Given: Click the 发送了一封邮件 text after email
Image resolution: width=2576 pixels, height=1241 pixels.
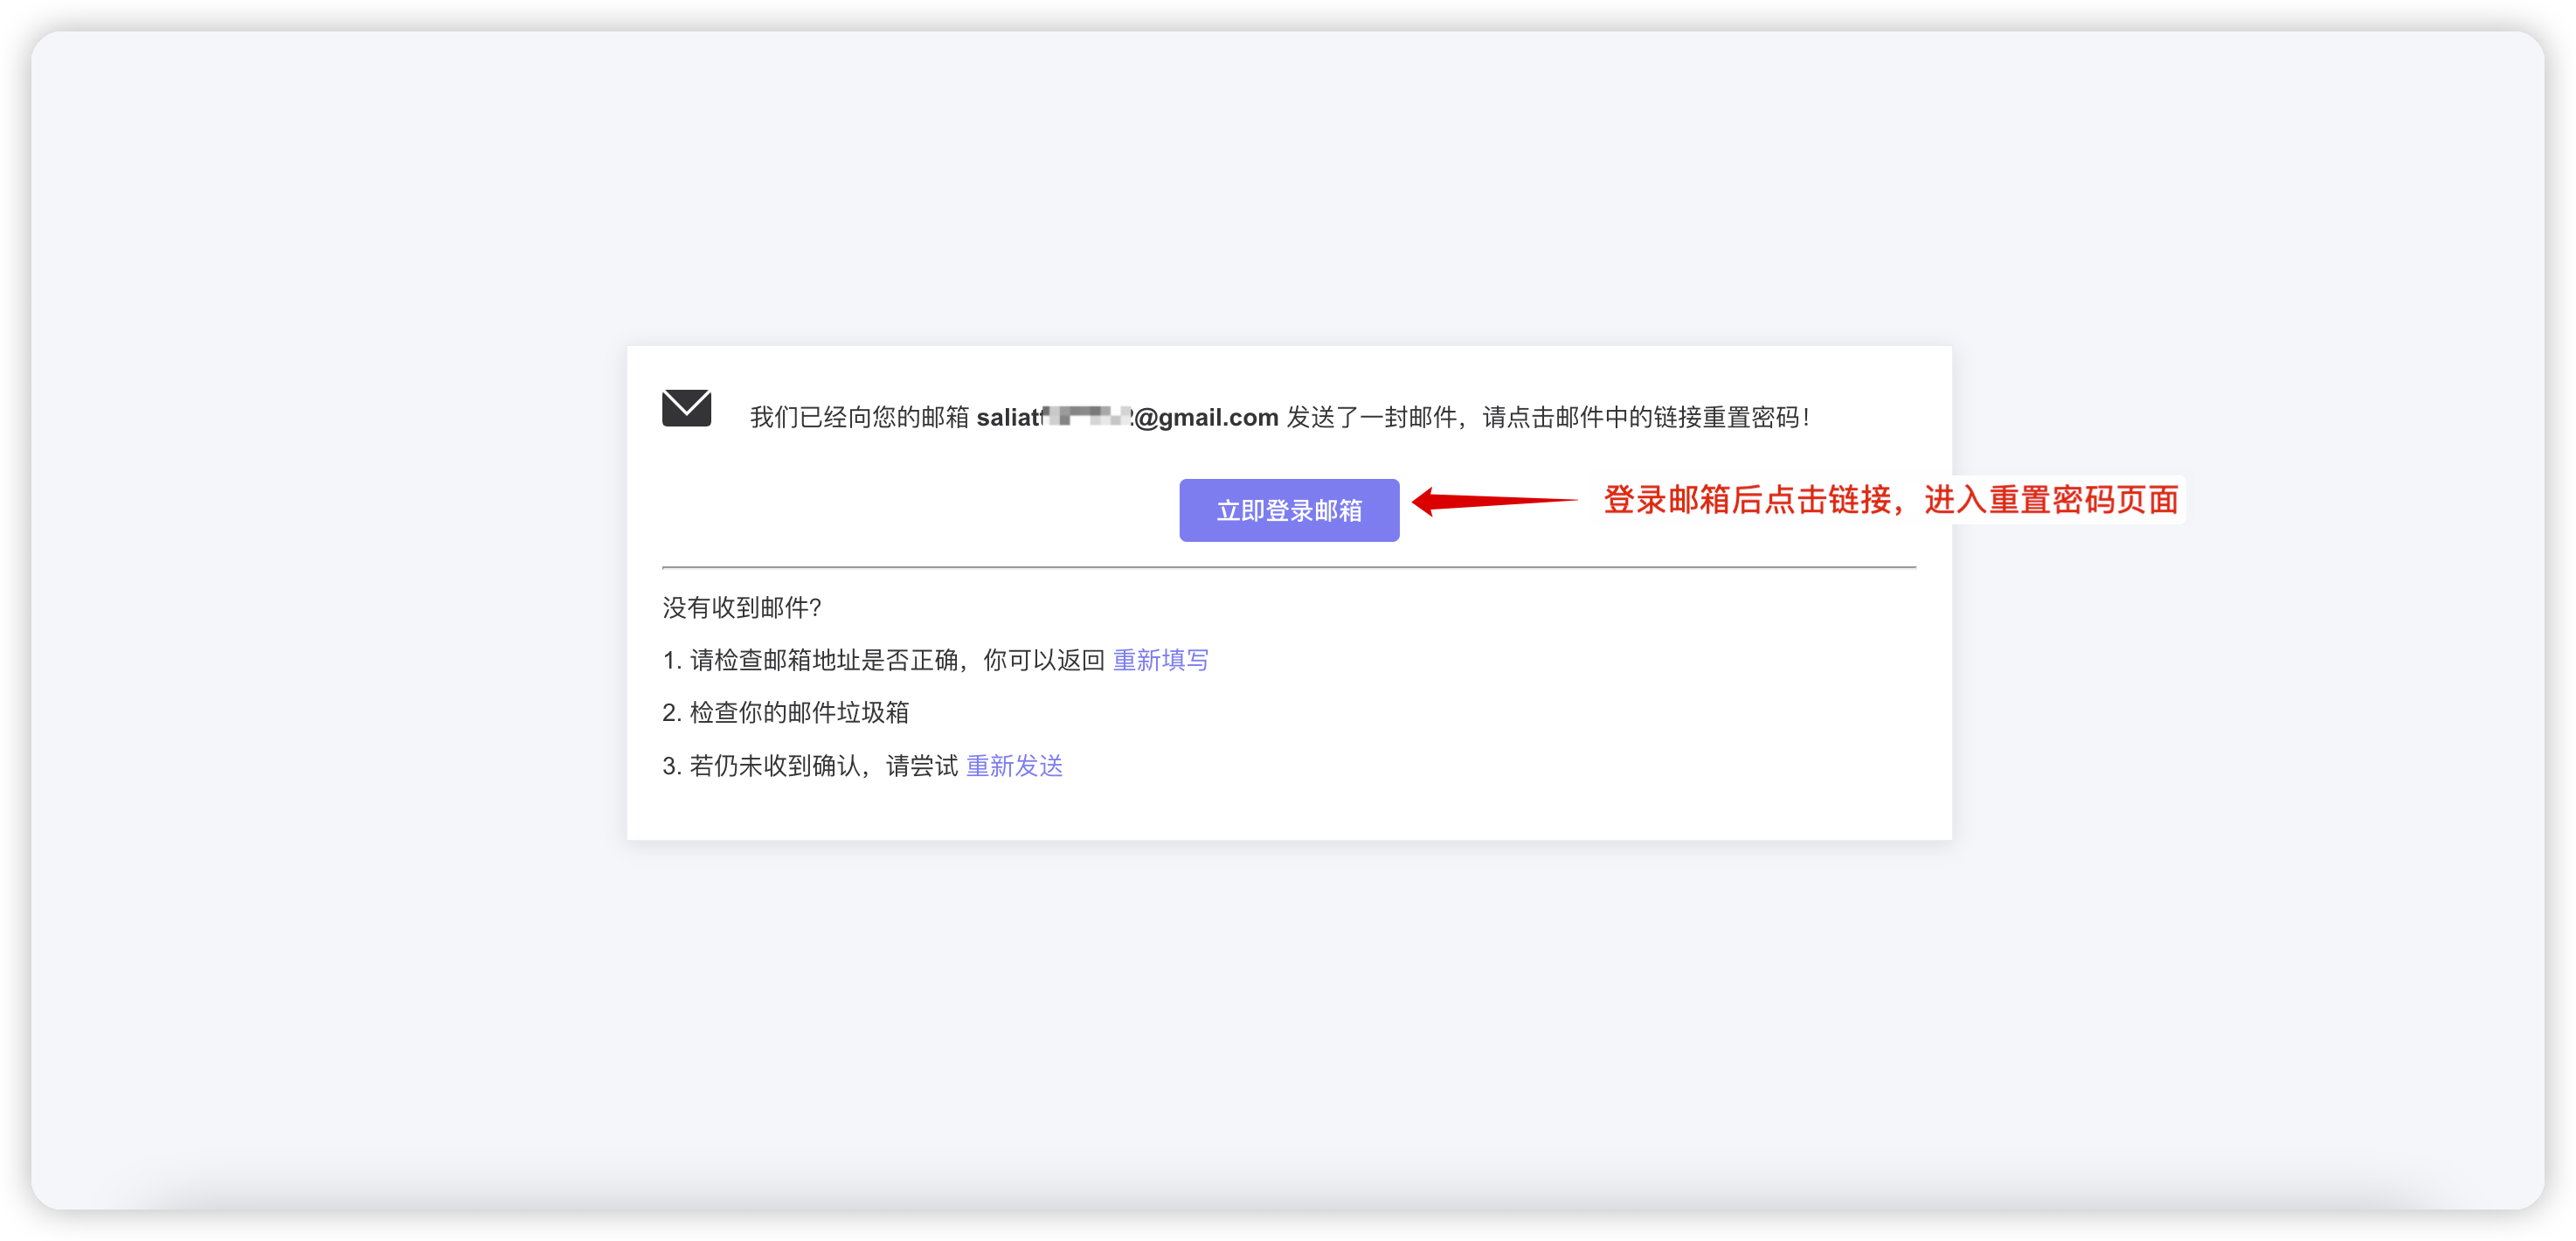Looking at the screenshot, I should pyautogui.click(x=1370, y=417).
